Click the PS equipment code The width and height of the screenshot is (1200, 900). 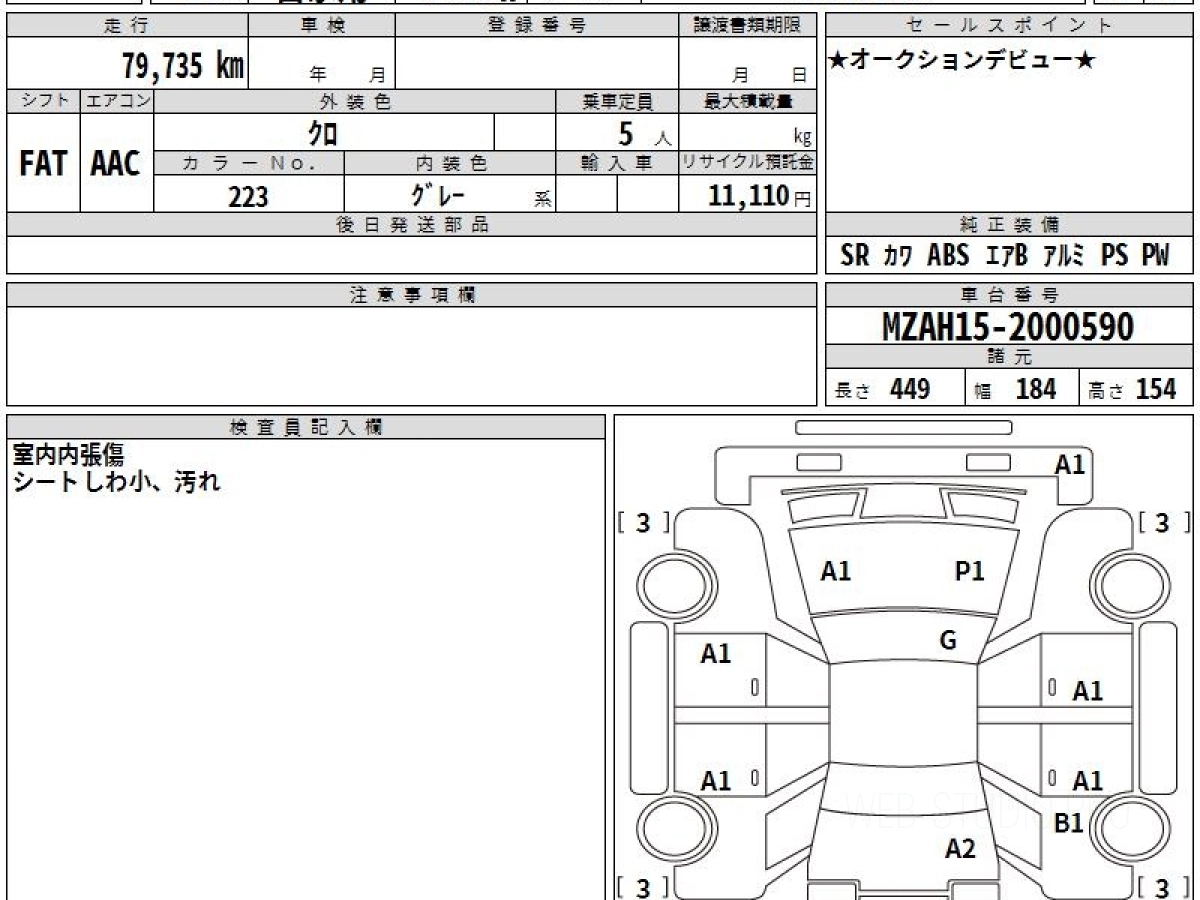[1114, 256]
